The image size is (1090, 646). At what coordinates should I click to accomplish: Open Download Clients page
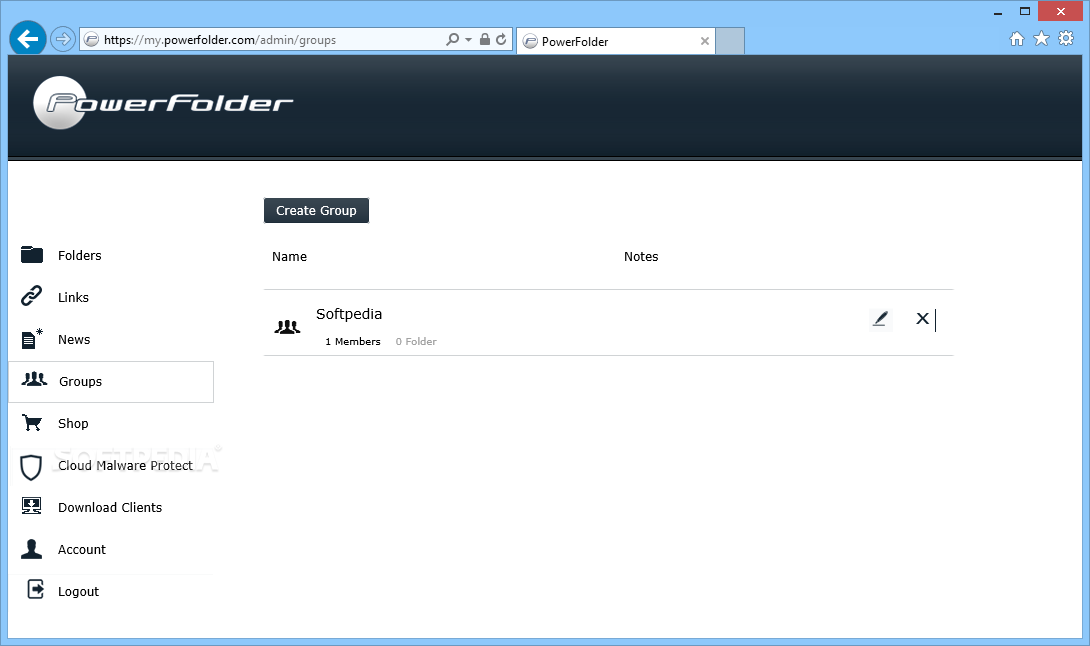pyautogui.click(x=110, y=508)
